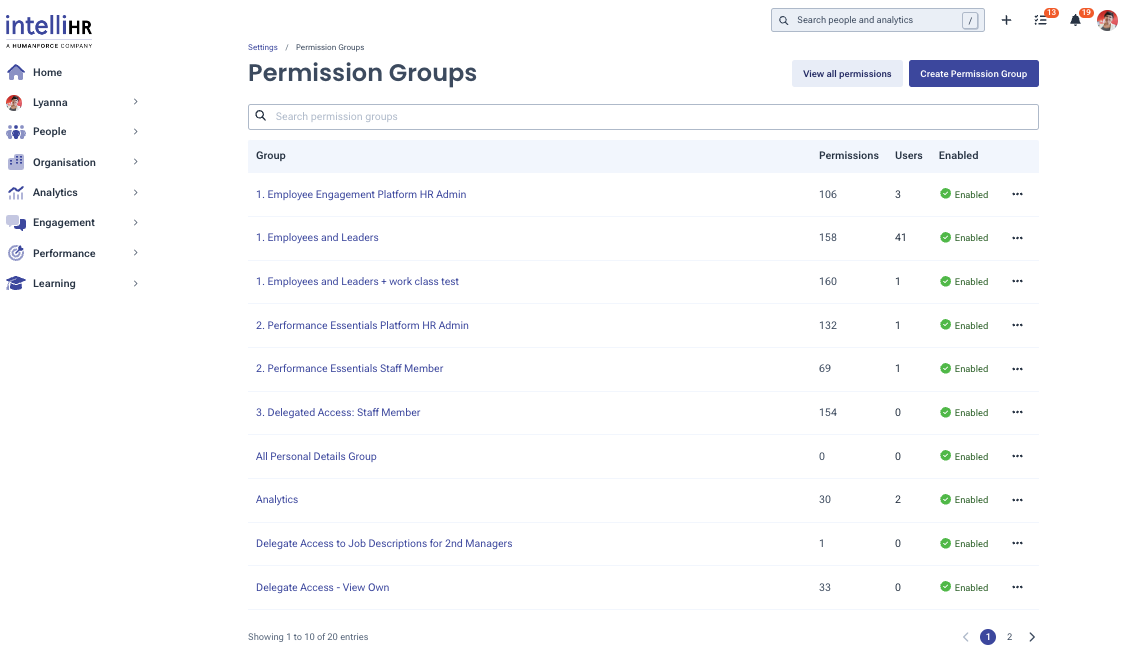This screenshot has width=1122, height=662.
Task: Click the permission groups search field
Action: point(643,116)
